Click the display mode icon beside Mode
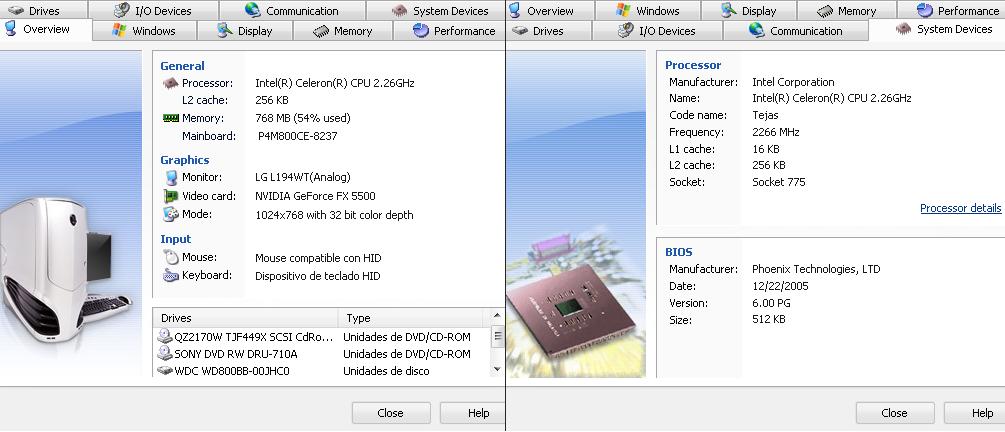1005x432 pixels. pos(170,214)
